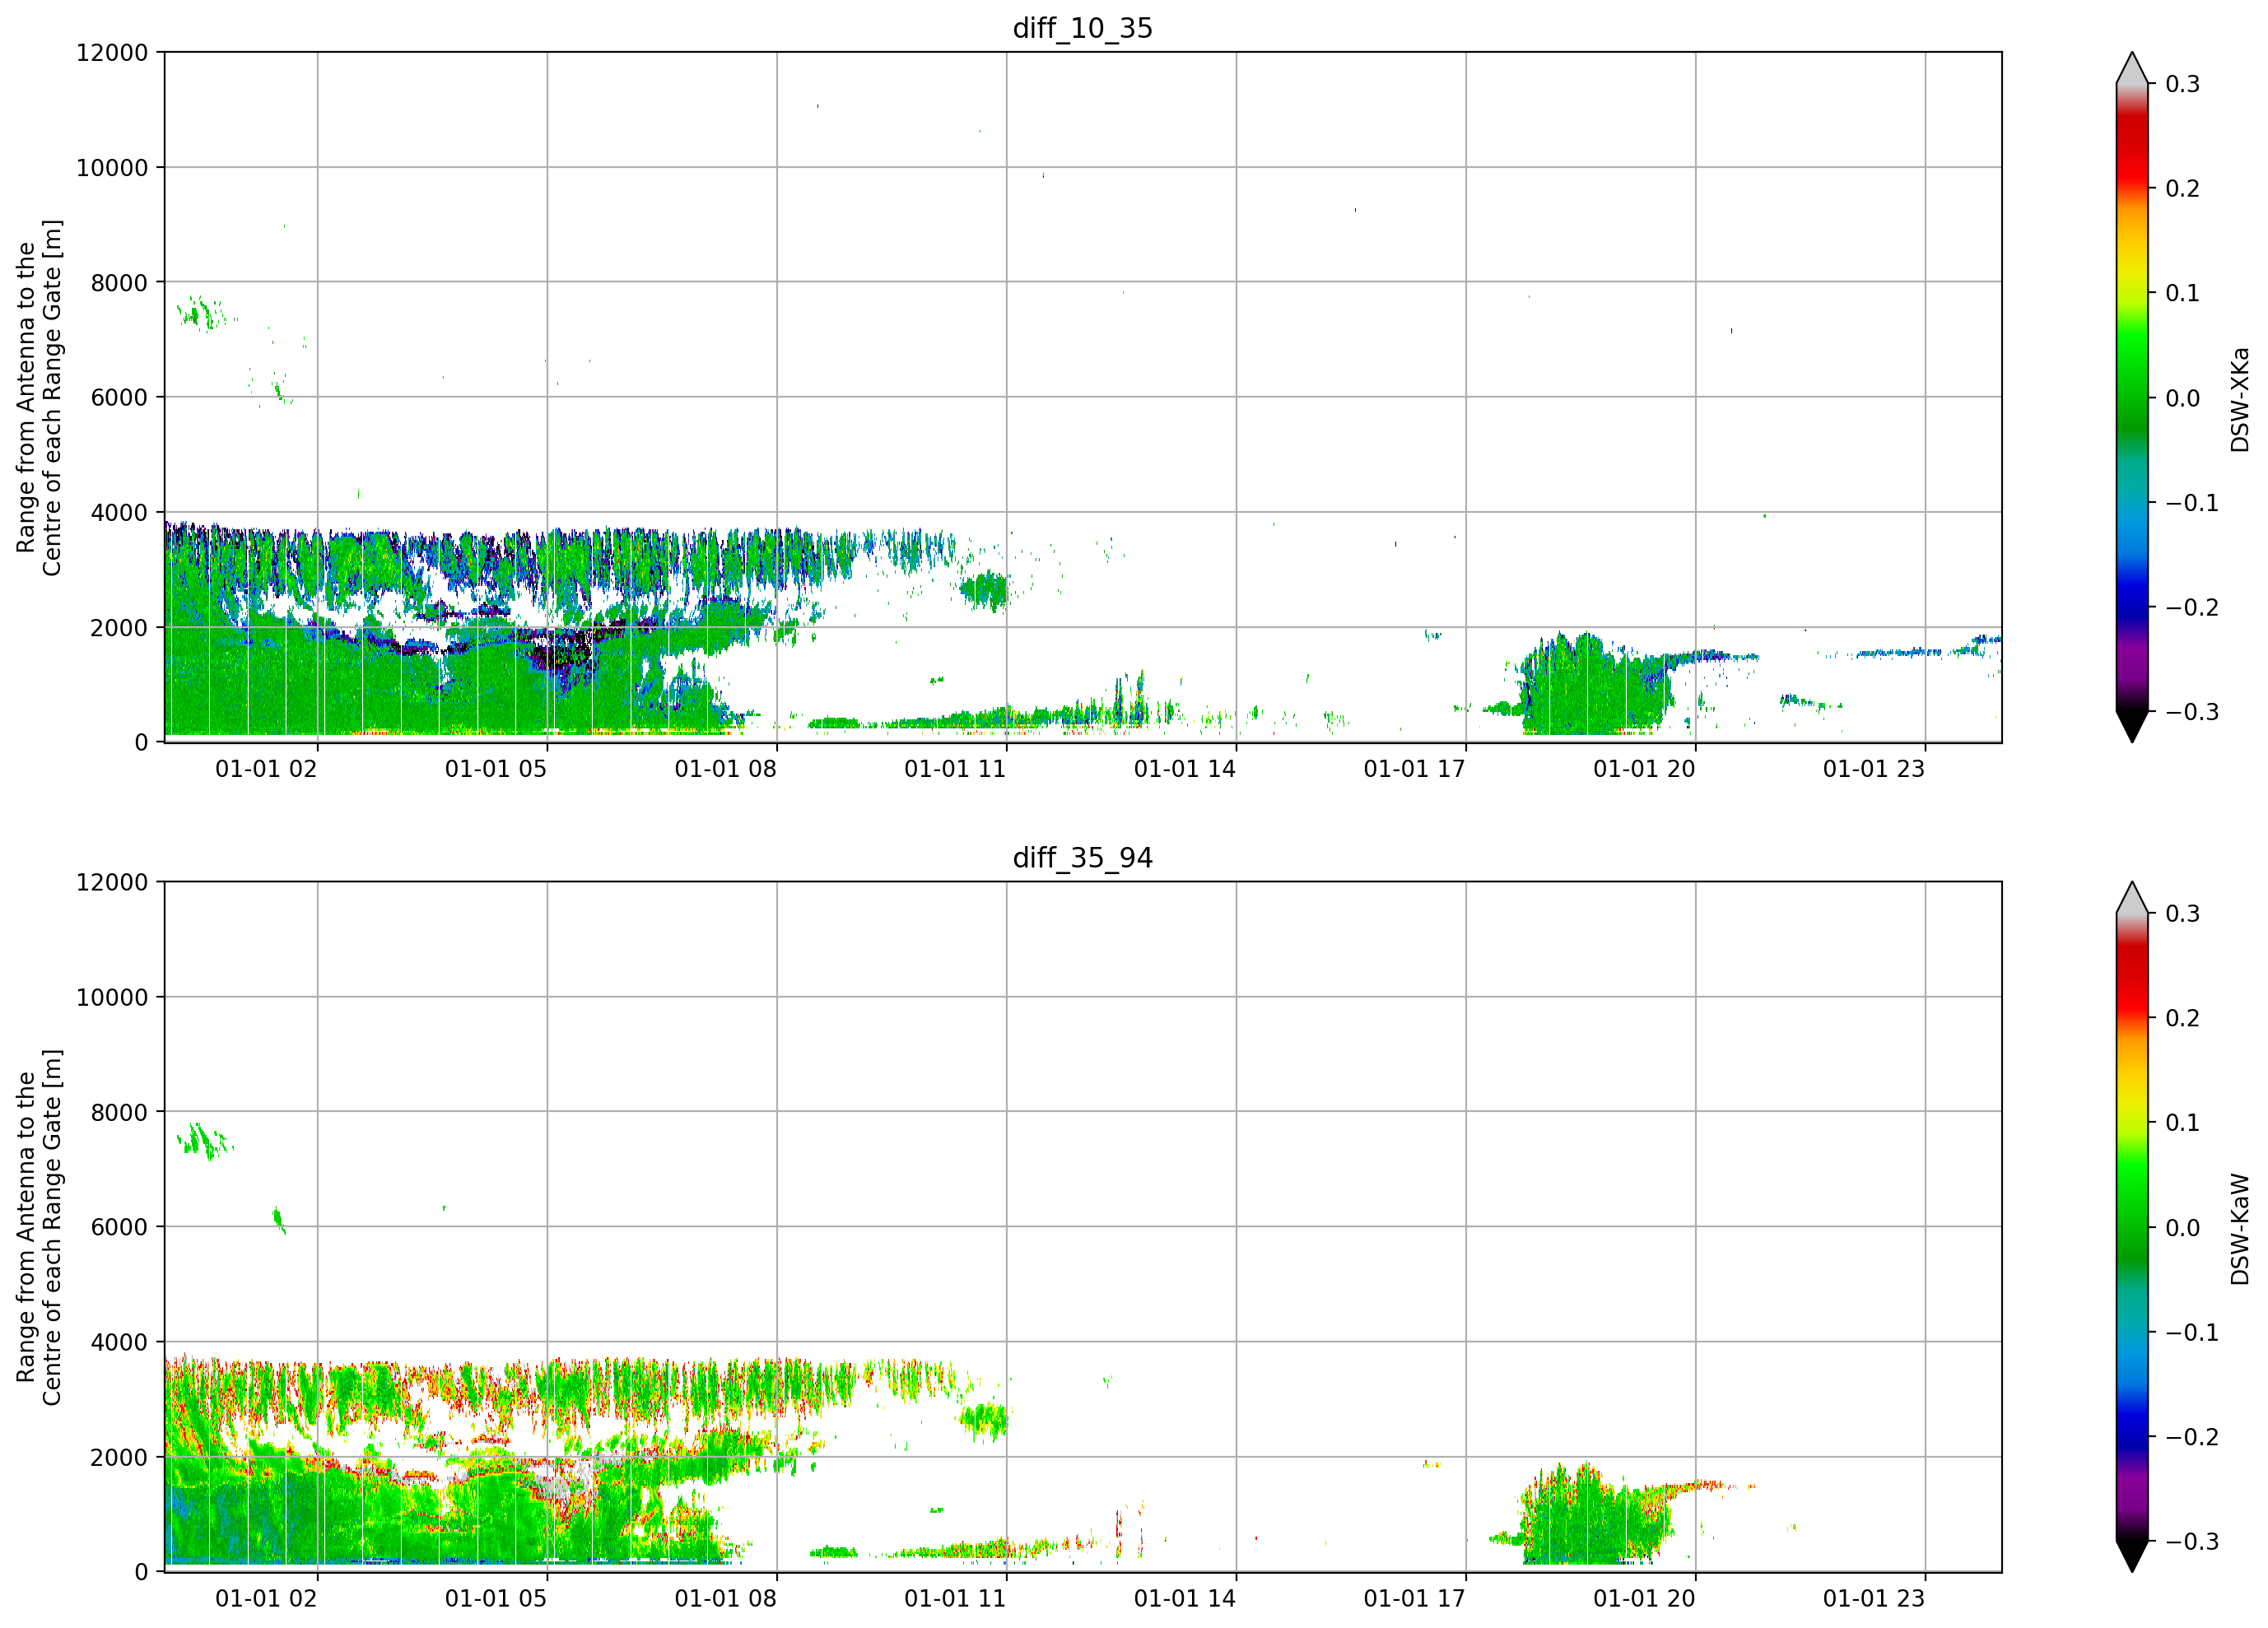Select the "4000" y-tick of diff_10_35 plot
The height and width of the screenshot is (1628, 2268).
click(x=119, y=513)
